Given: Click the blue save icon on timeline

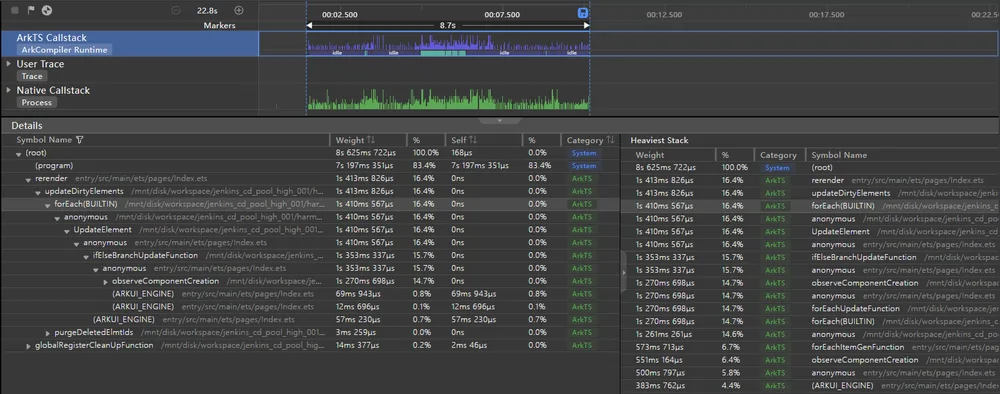Looking at the screenshot, I should (x=583, y=13).
